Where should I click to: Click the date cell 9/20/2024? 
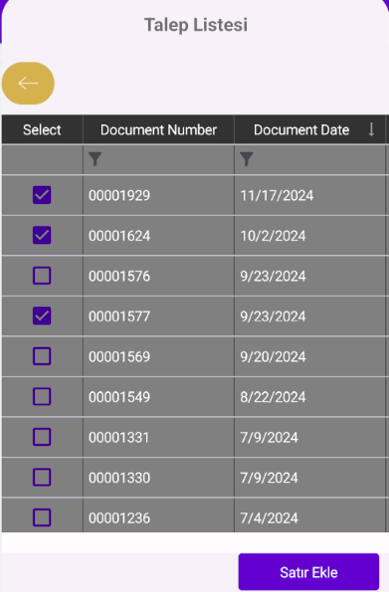310,356
